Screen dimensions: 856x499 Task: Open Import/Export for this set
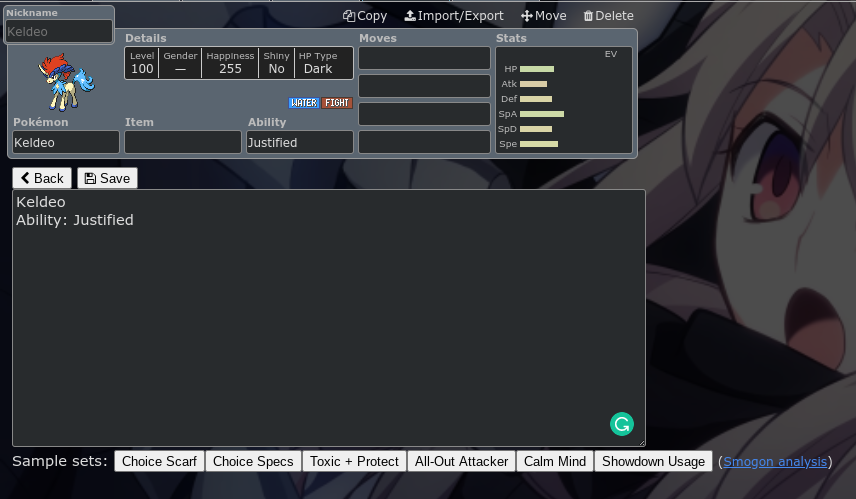454,16
